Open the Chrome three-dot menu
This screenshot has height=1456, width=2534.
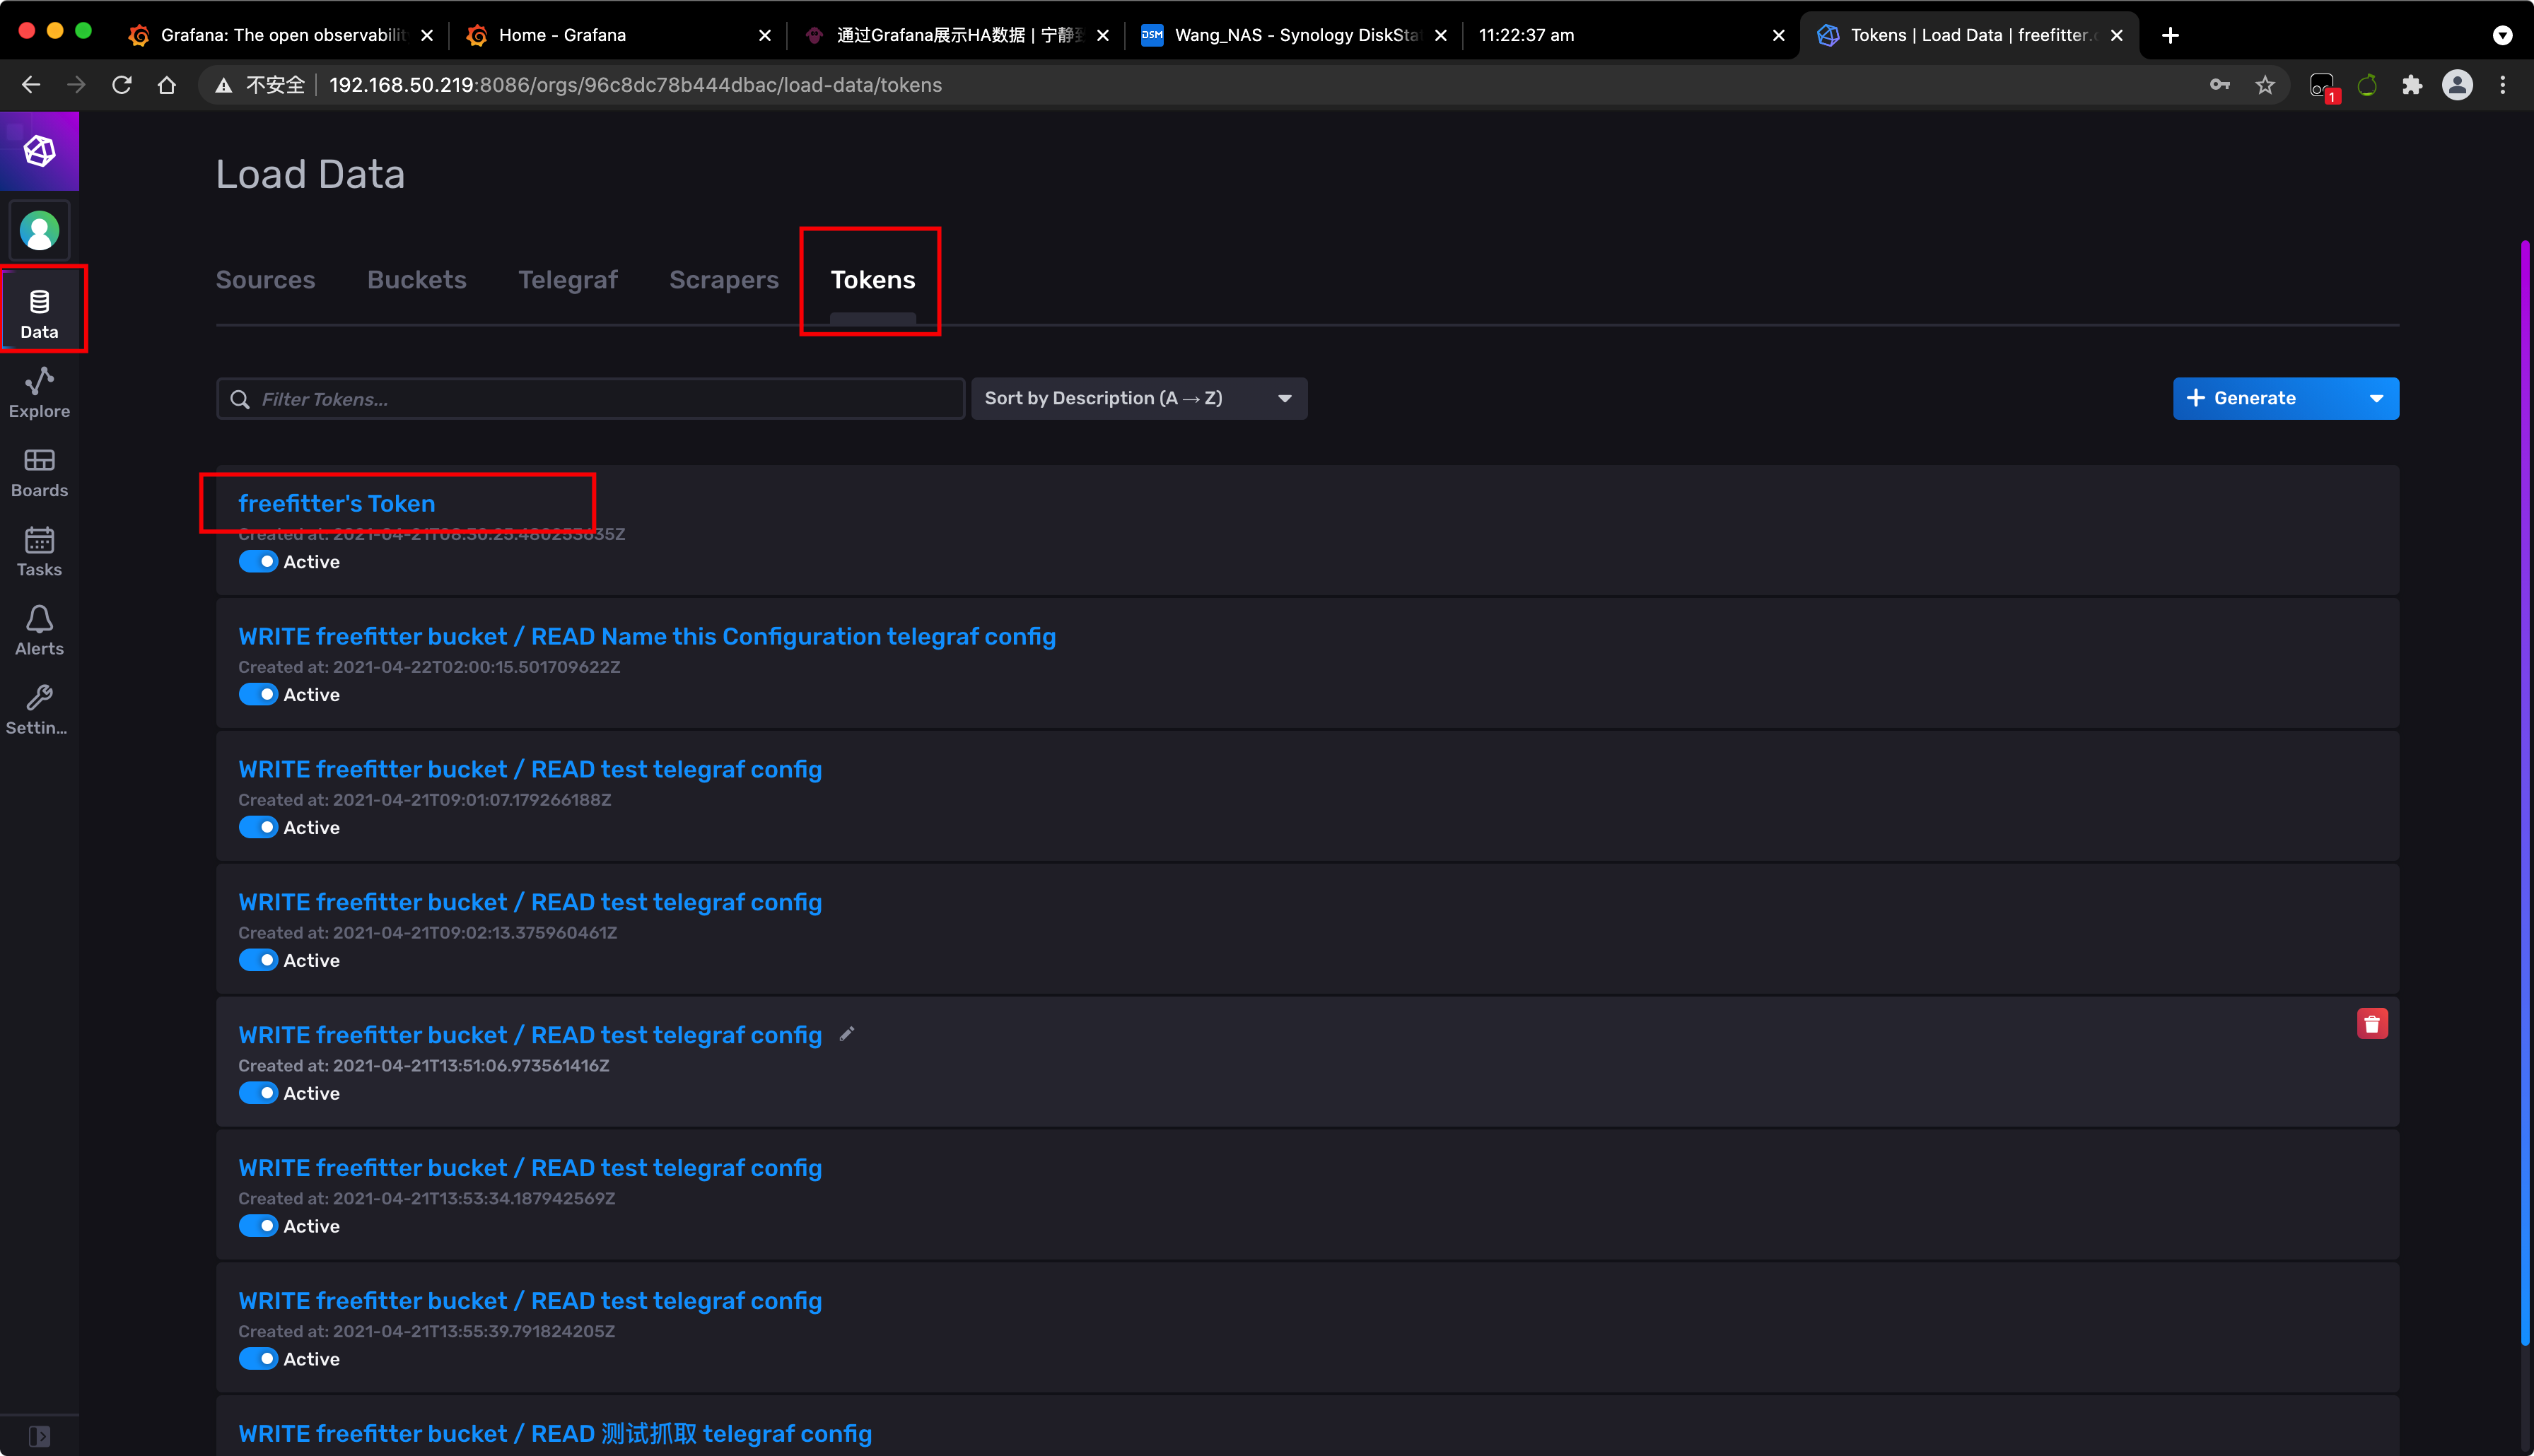[2503, 85]
